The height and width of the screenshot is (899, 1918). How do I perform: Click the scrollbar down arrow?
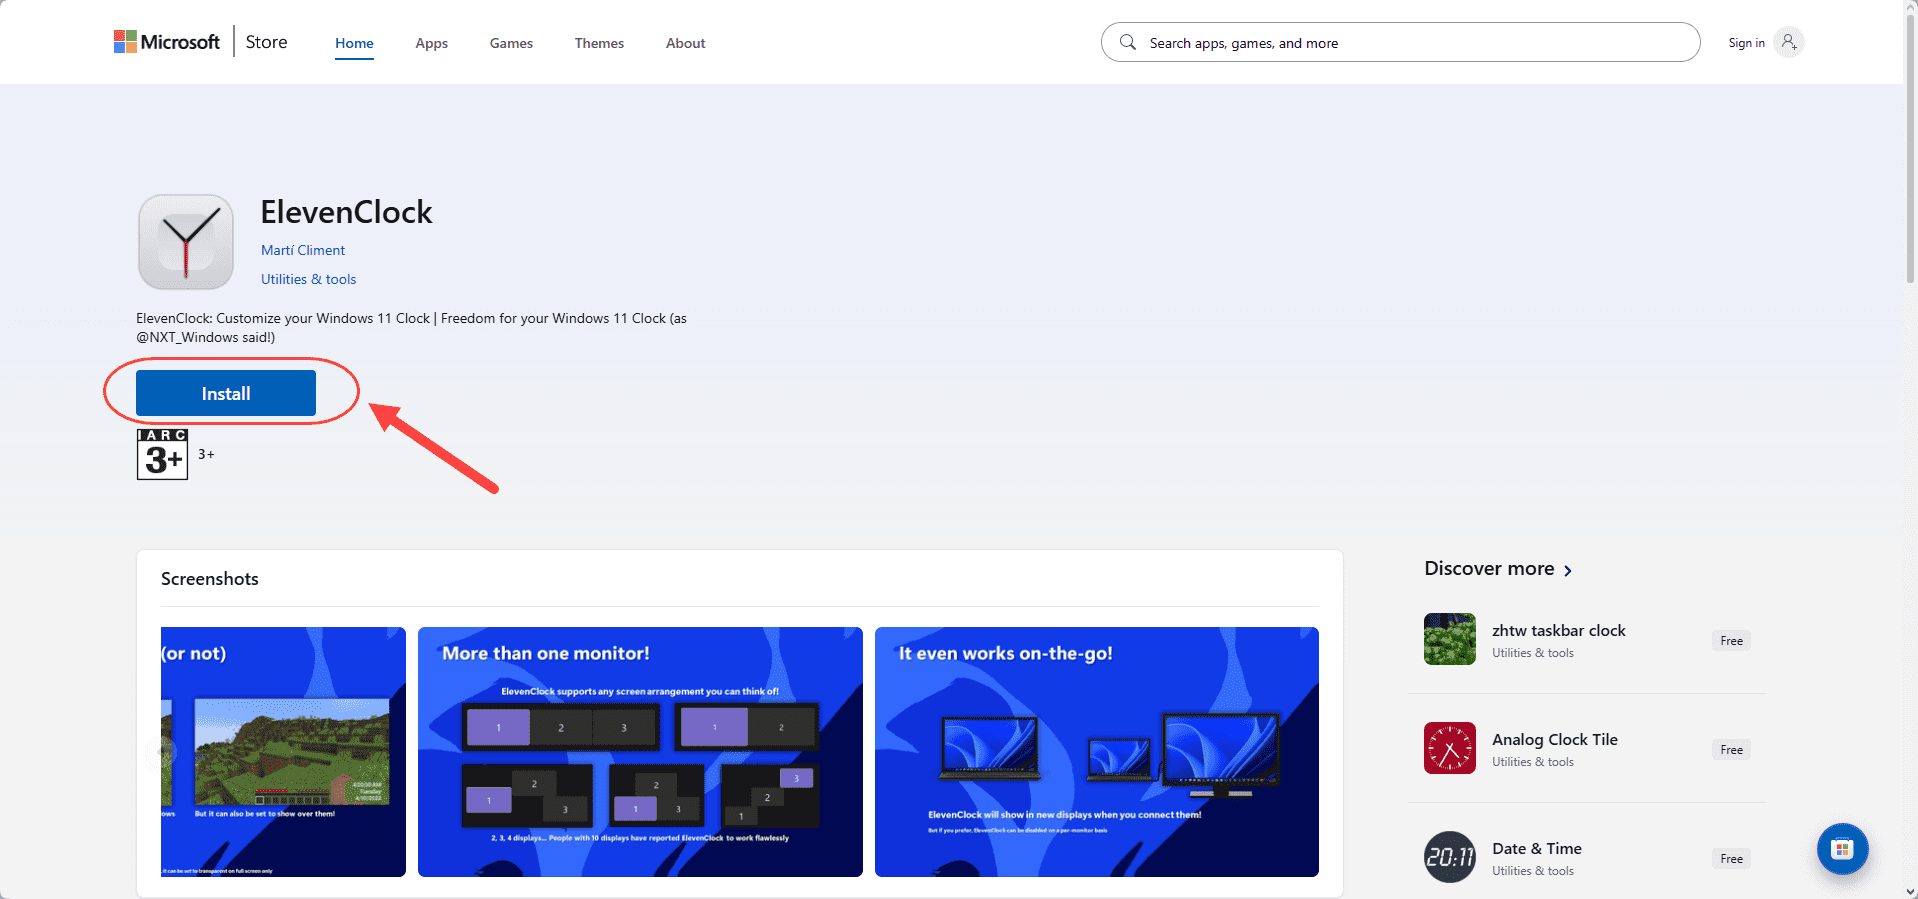coord(1910,891)
